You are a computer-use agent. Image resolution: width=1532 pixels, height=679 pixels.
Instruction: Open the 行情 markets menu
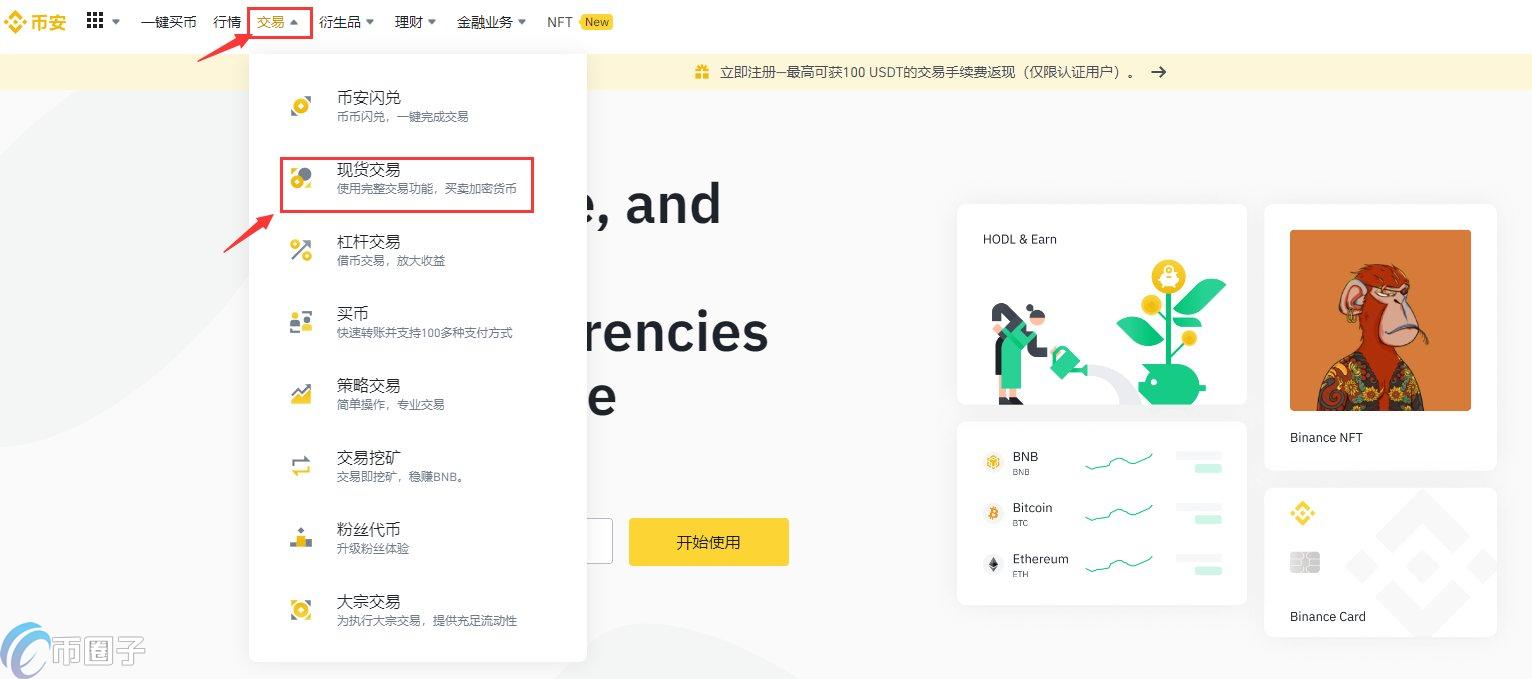point(226,20)
